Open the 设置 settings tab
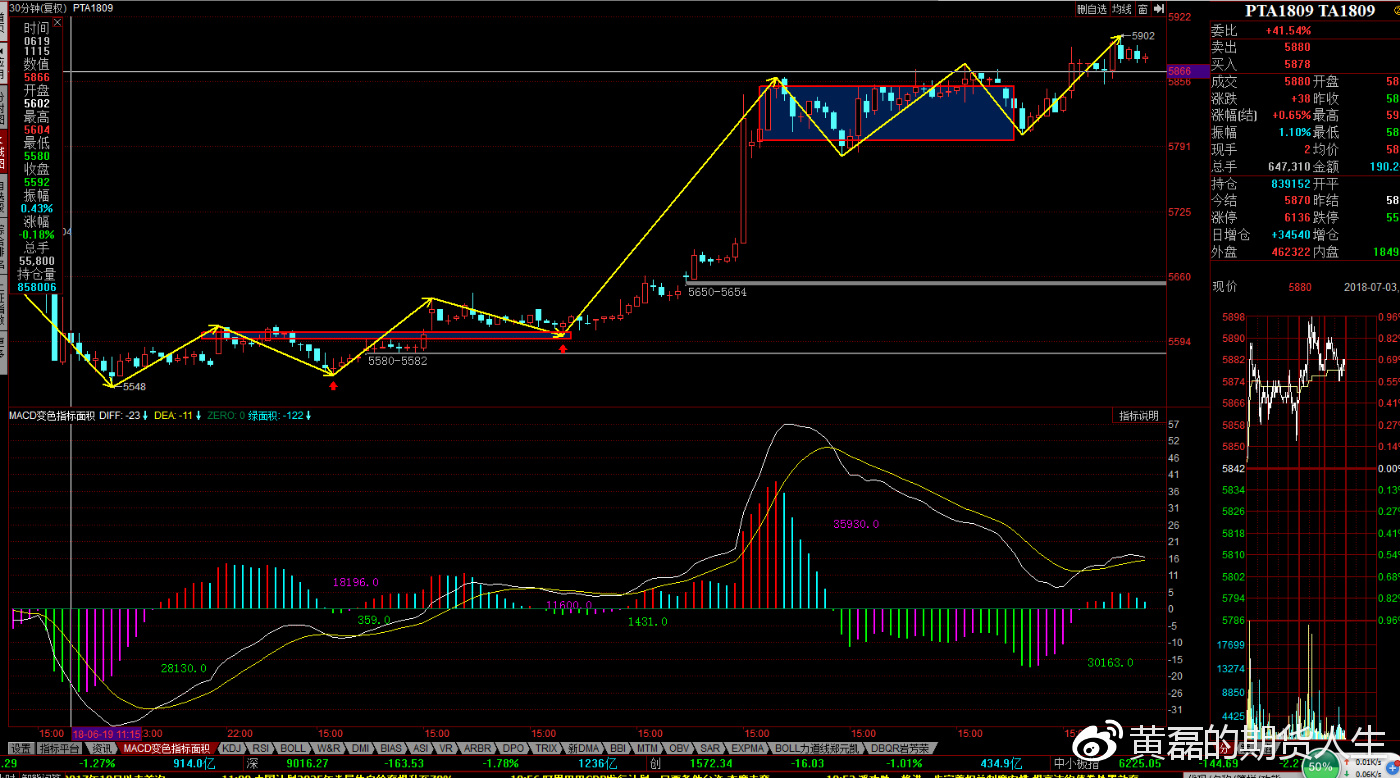 tap(20, 748)
